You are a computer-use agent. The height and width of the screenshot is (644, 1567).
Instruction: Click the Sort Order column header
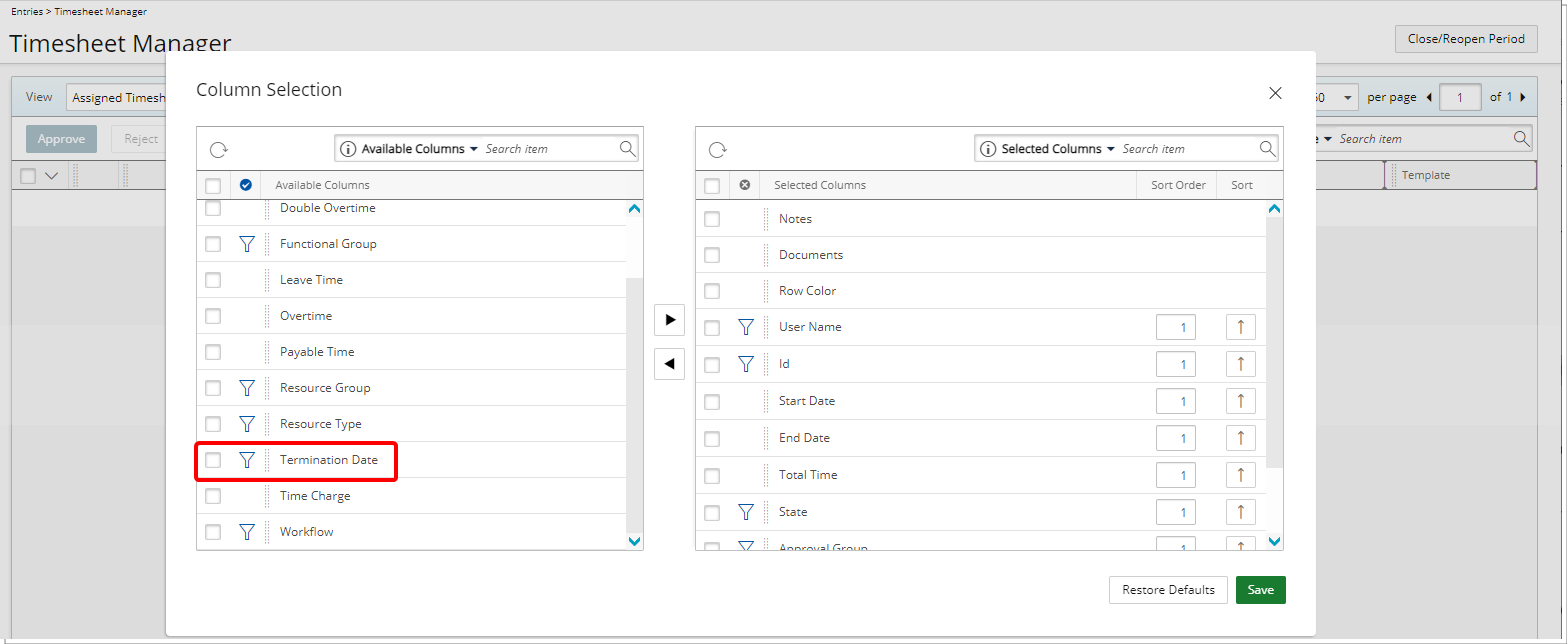1177,185
